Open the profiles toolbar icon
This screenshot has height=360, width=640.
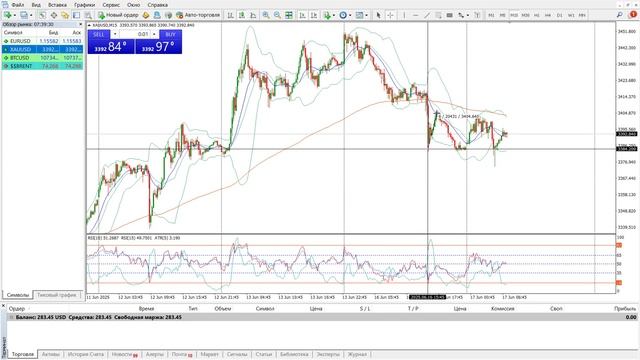click(x=24, y=15)
